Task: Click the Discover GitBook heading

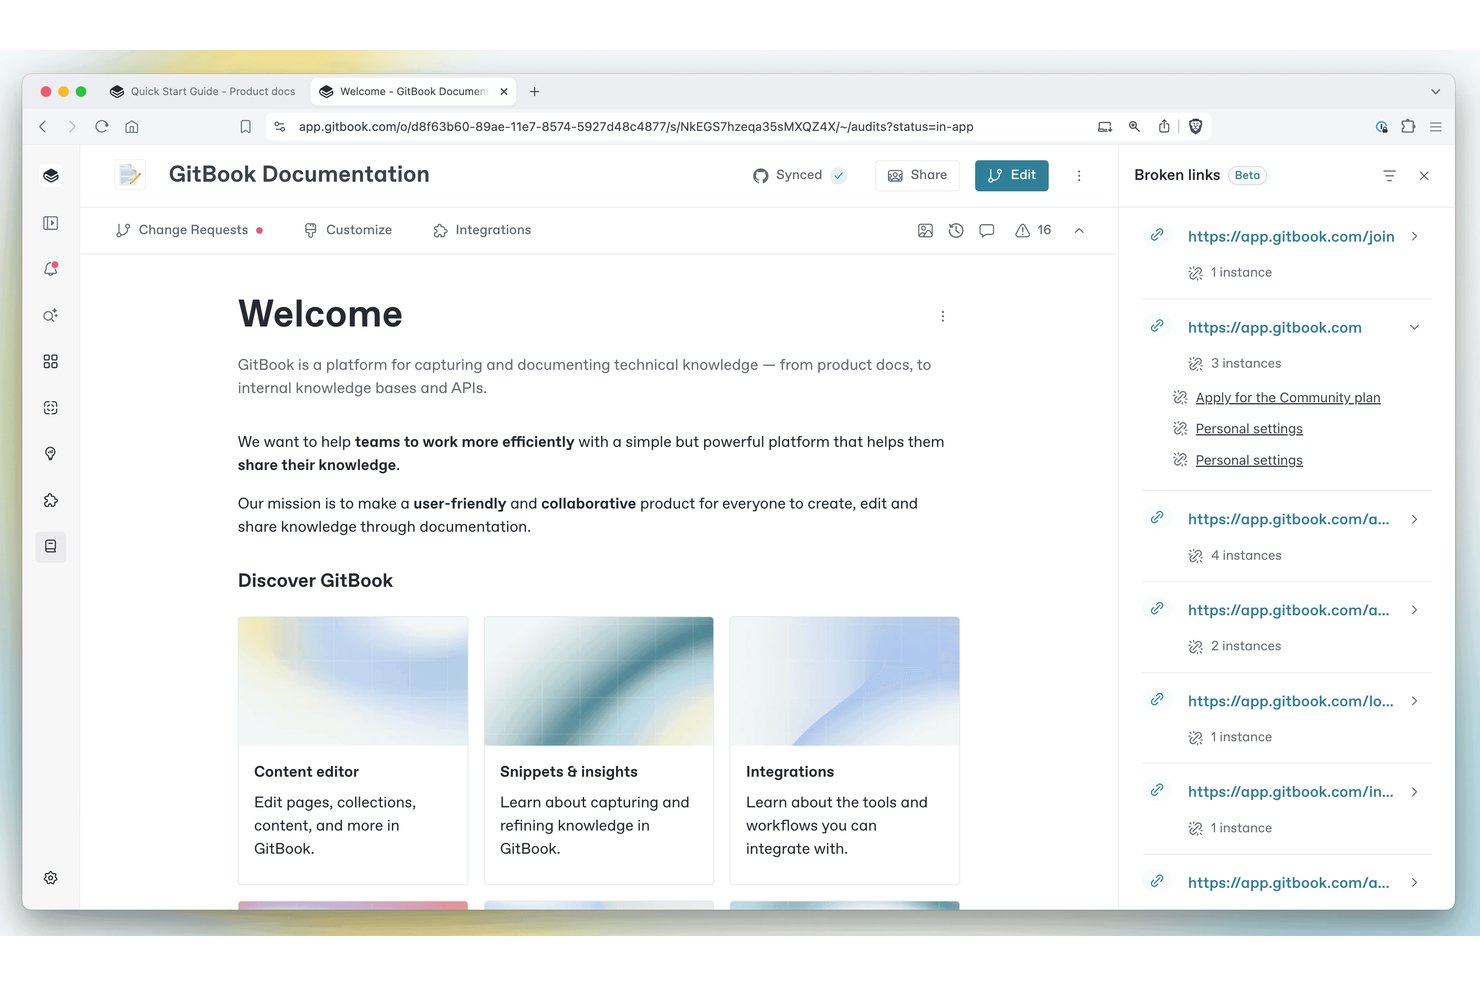Action: point(315,581)
